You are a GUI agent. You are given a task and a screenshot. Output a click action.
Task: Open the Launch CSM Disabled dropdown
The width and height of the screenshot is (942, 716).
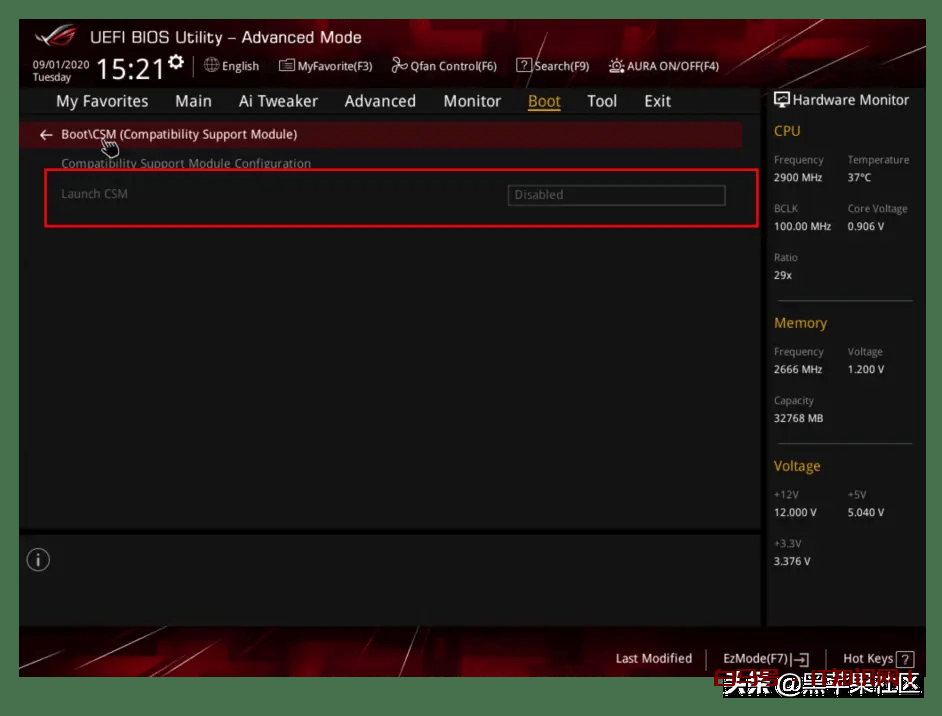(616, 195)
